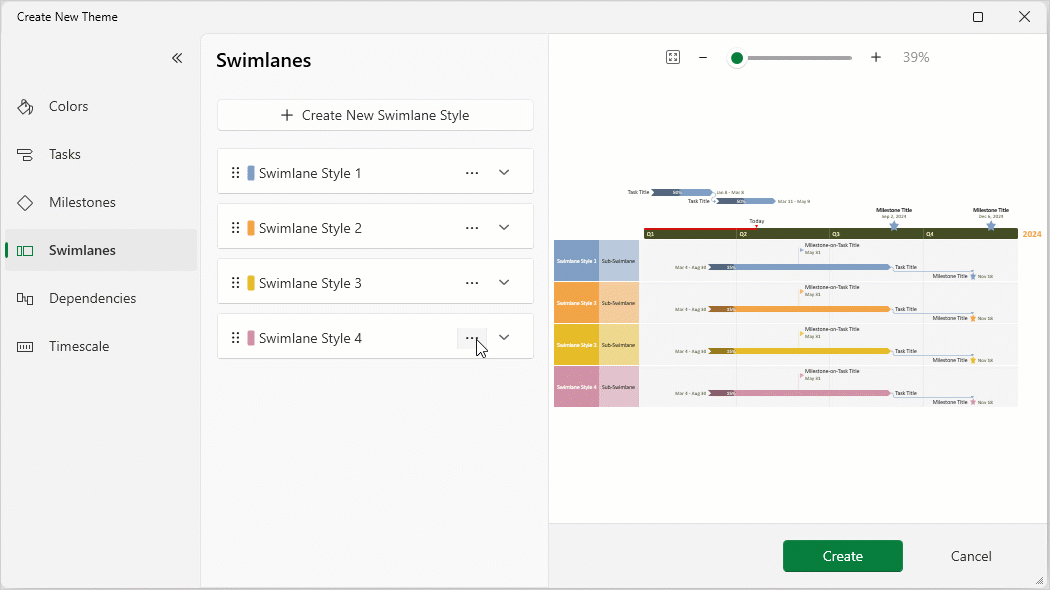1050x590 pixels.
Task: Collapse the sidebar with double-chevron icon
Action: coord(177,58)
